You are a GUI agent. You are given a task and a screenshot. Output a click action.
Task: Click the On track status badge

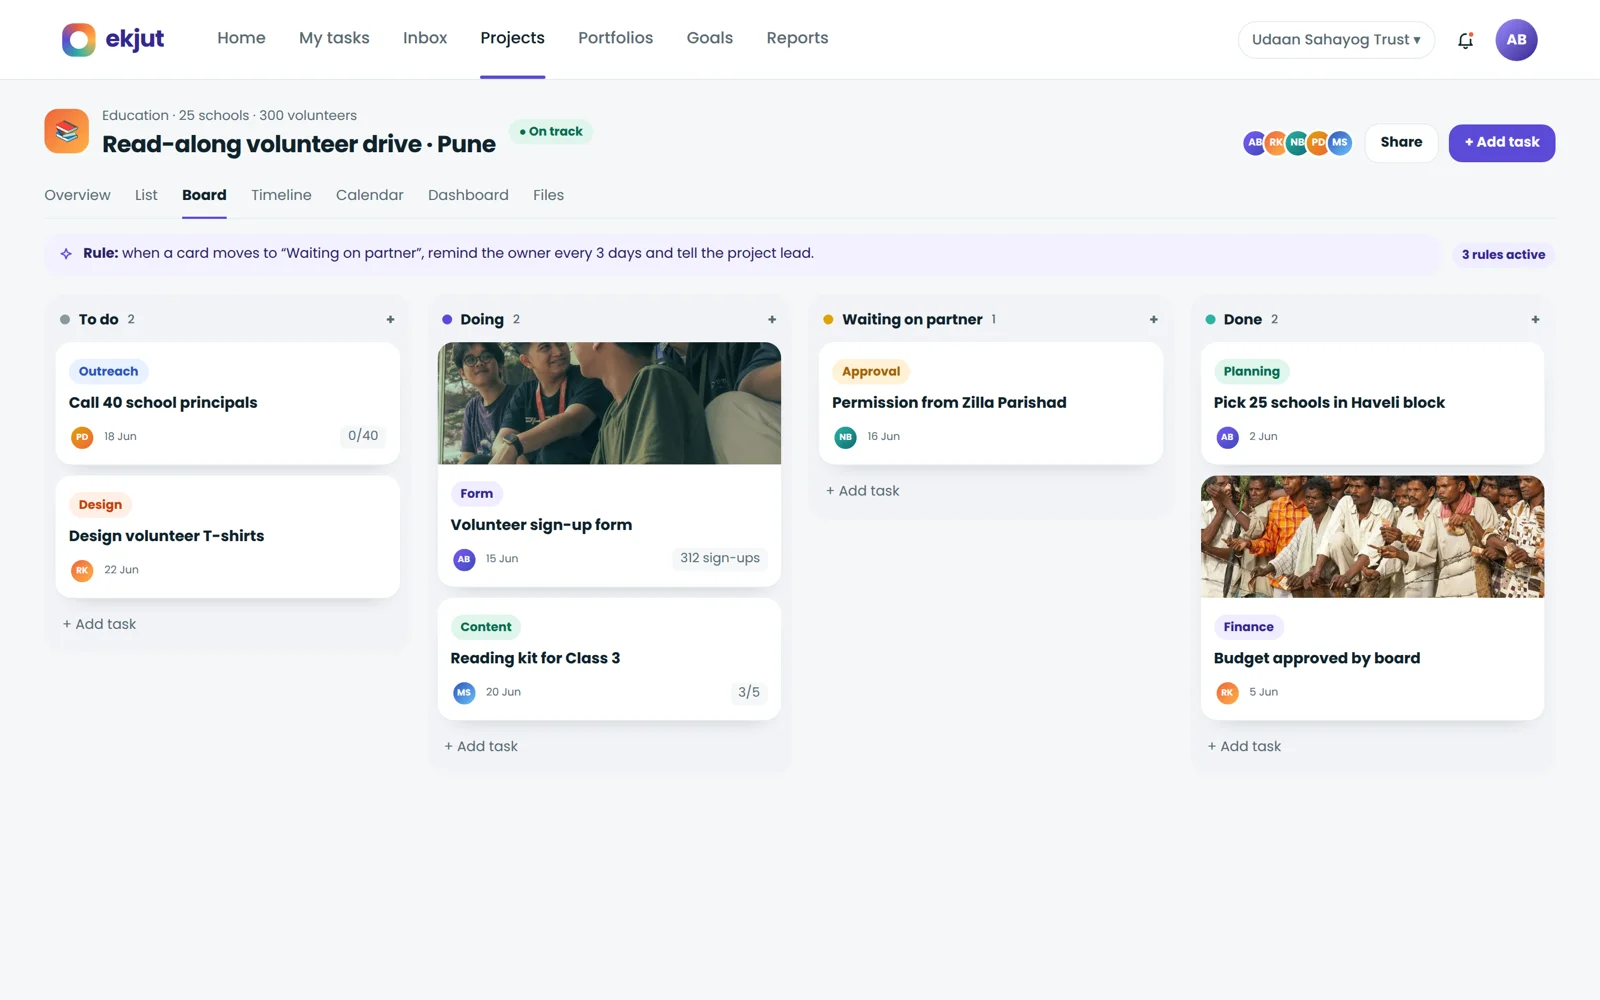tap(551, 131)
